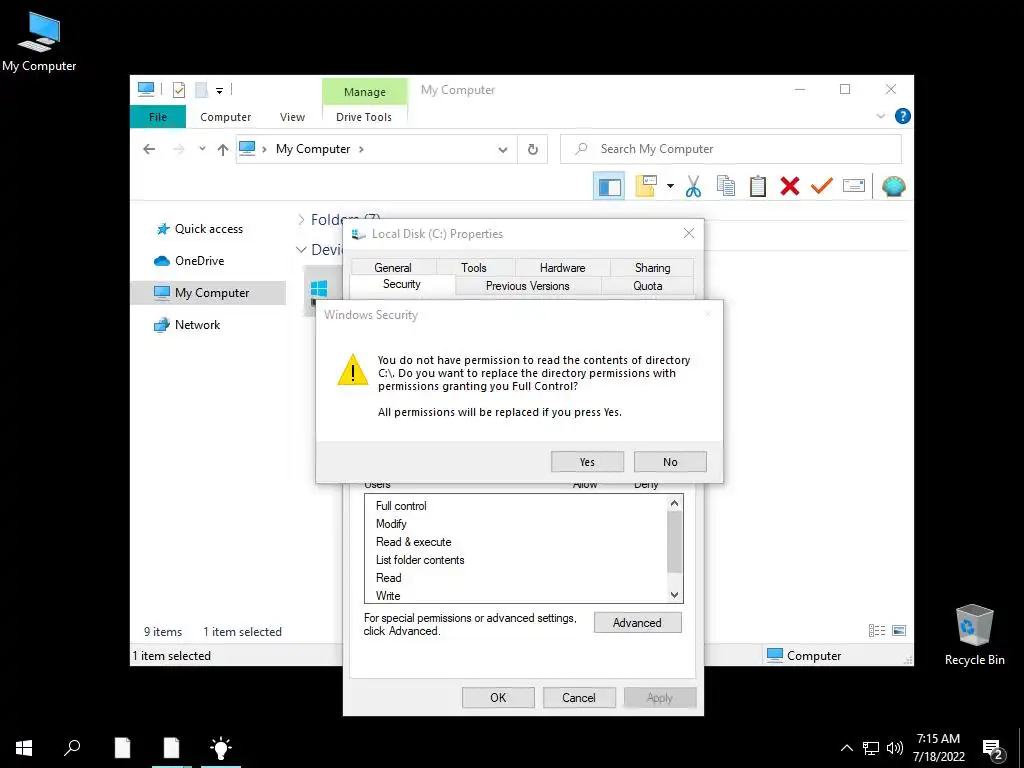Click permissions list scroll down arrow
Screen dimensions: 1024x768
675,595
